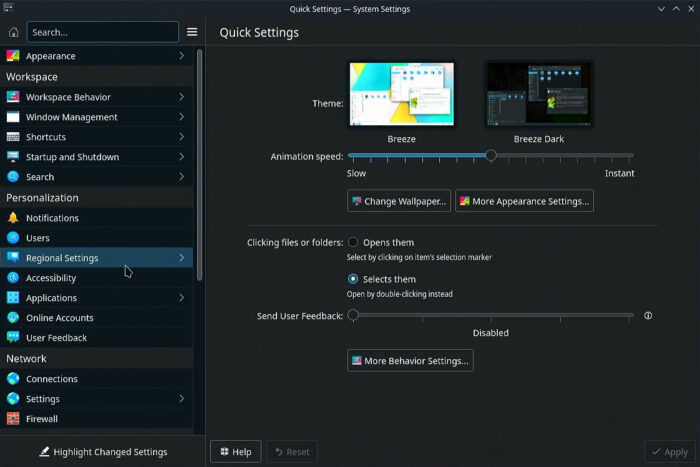This screenshot has height=467, width=700.
Task: Click the 'Slow' animation speed label
Action: pyautogui.click(x=356, y=173)
